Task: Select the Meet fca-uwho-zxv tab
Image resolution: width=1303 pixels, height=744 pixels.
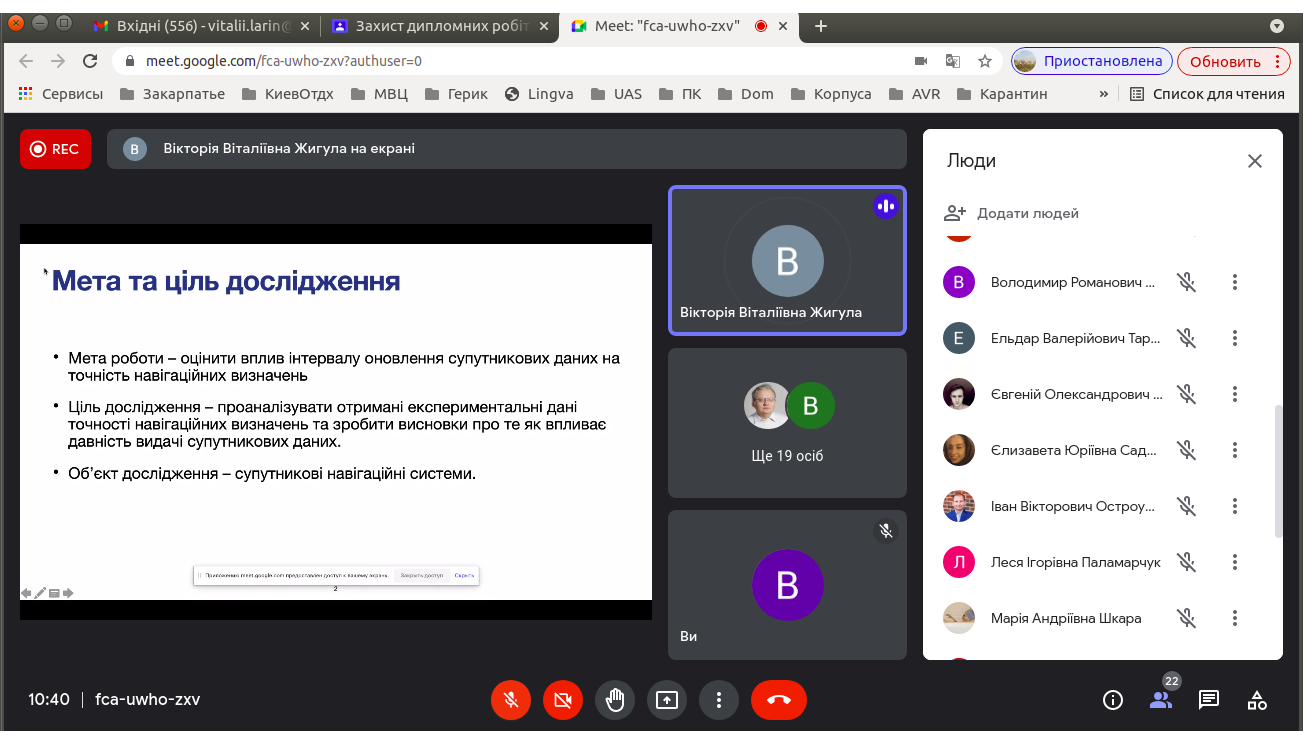Action: click(678, 26)
